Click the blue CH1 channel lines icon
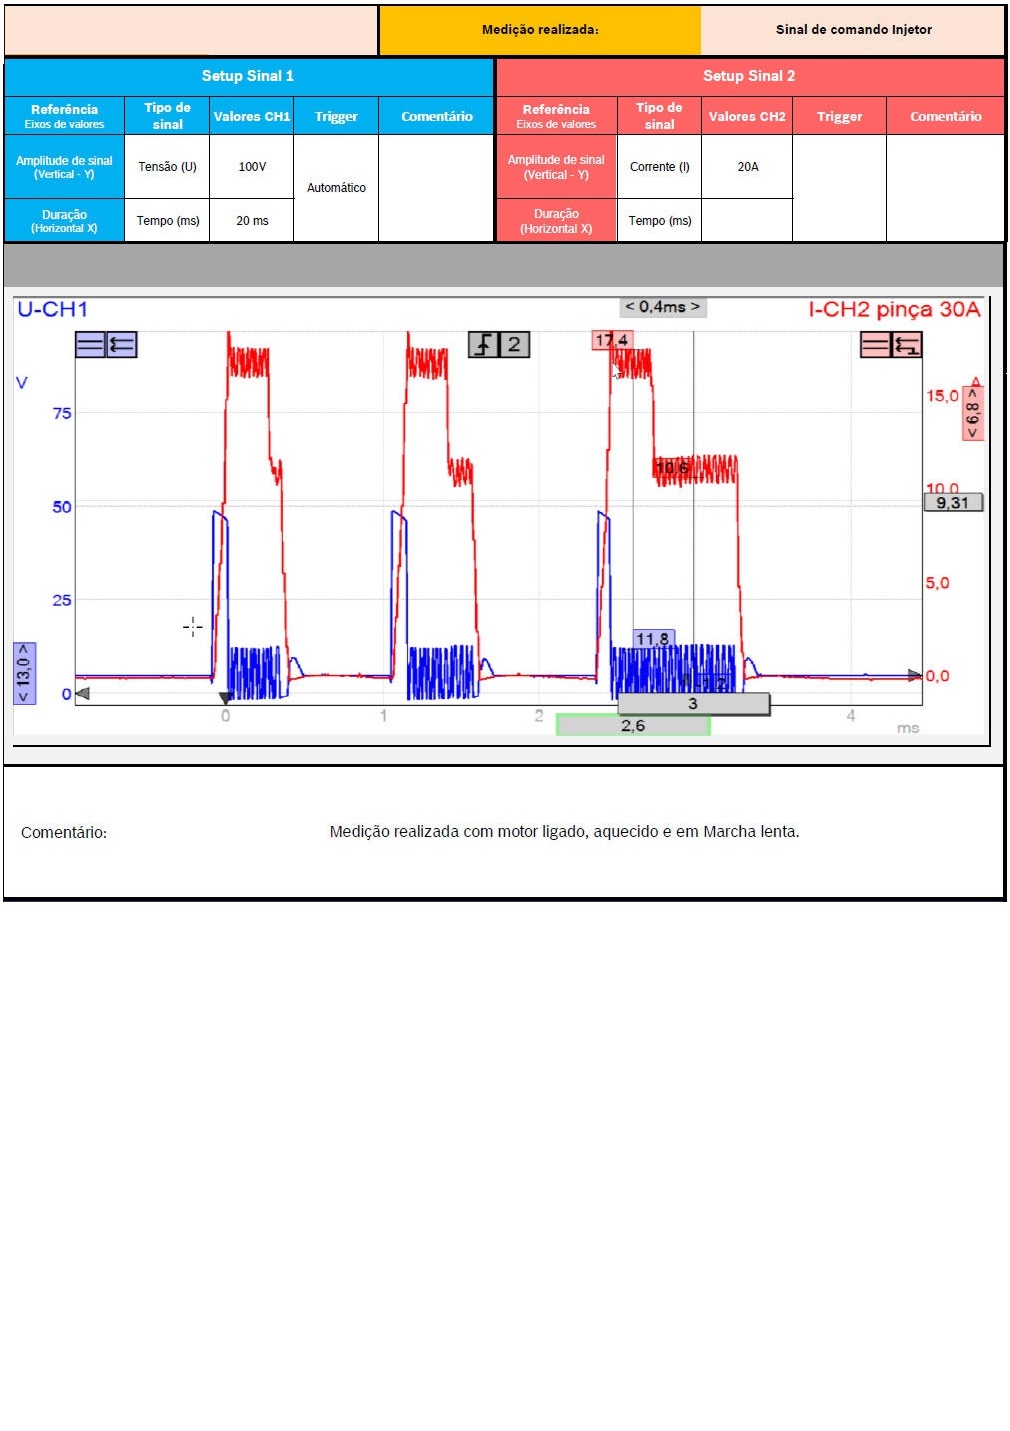 (90, 345)
